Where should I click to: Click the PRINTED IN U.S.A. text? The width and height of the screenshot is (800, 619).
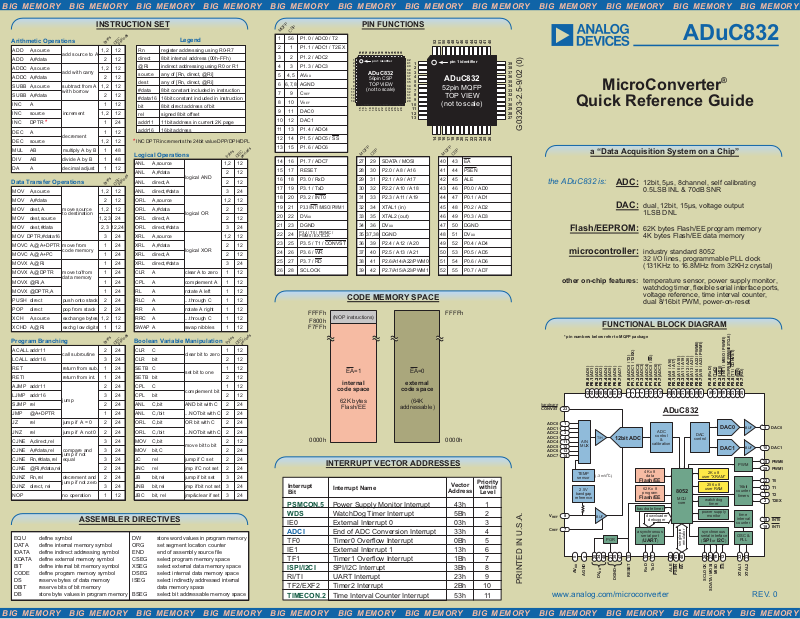coord(519,549)
